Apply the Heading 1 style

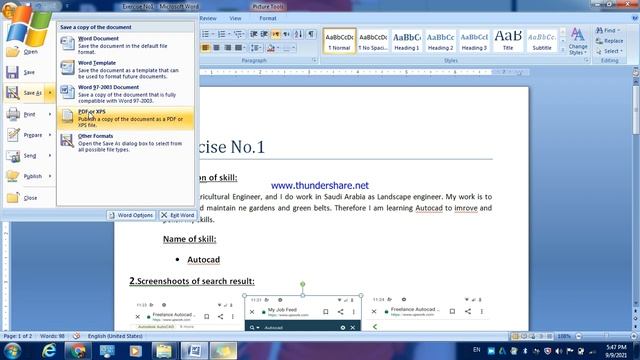[407, 41]
